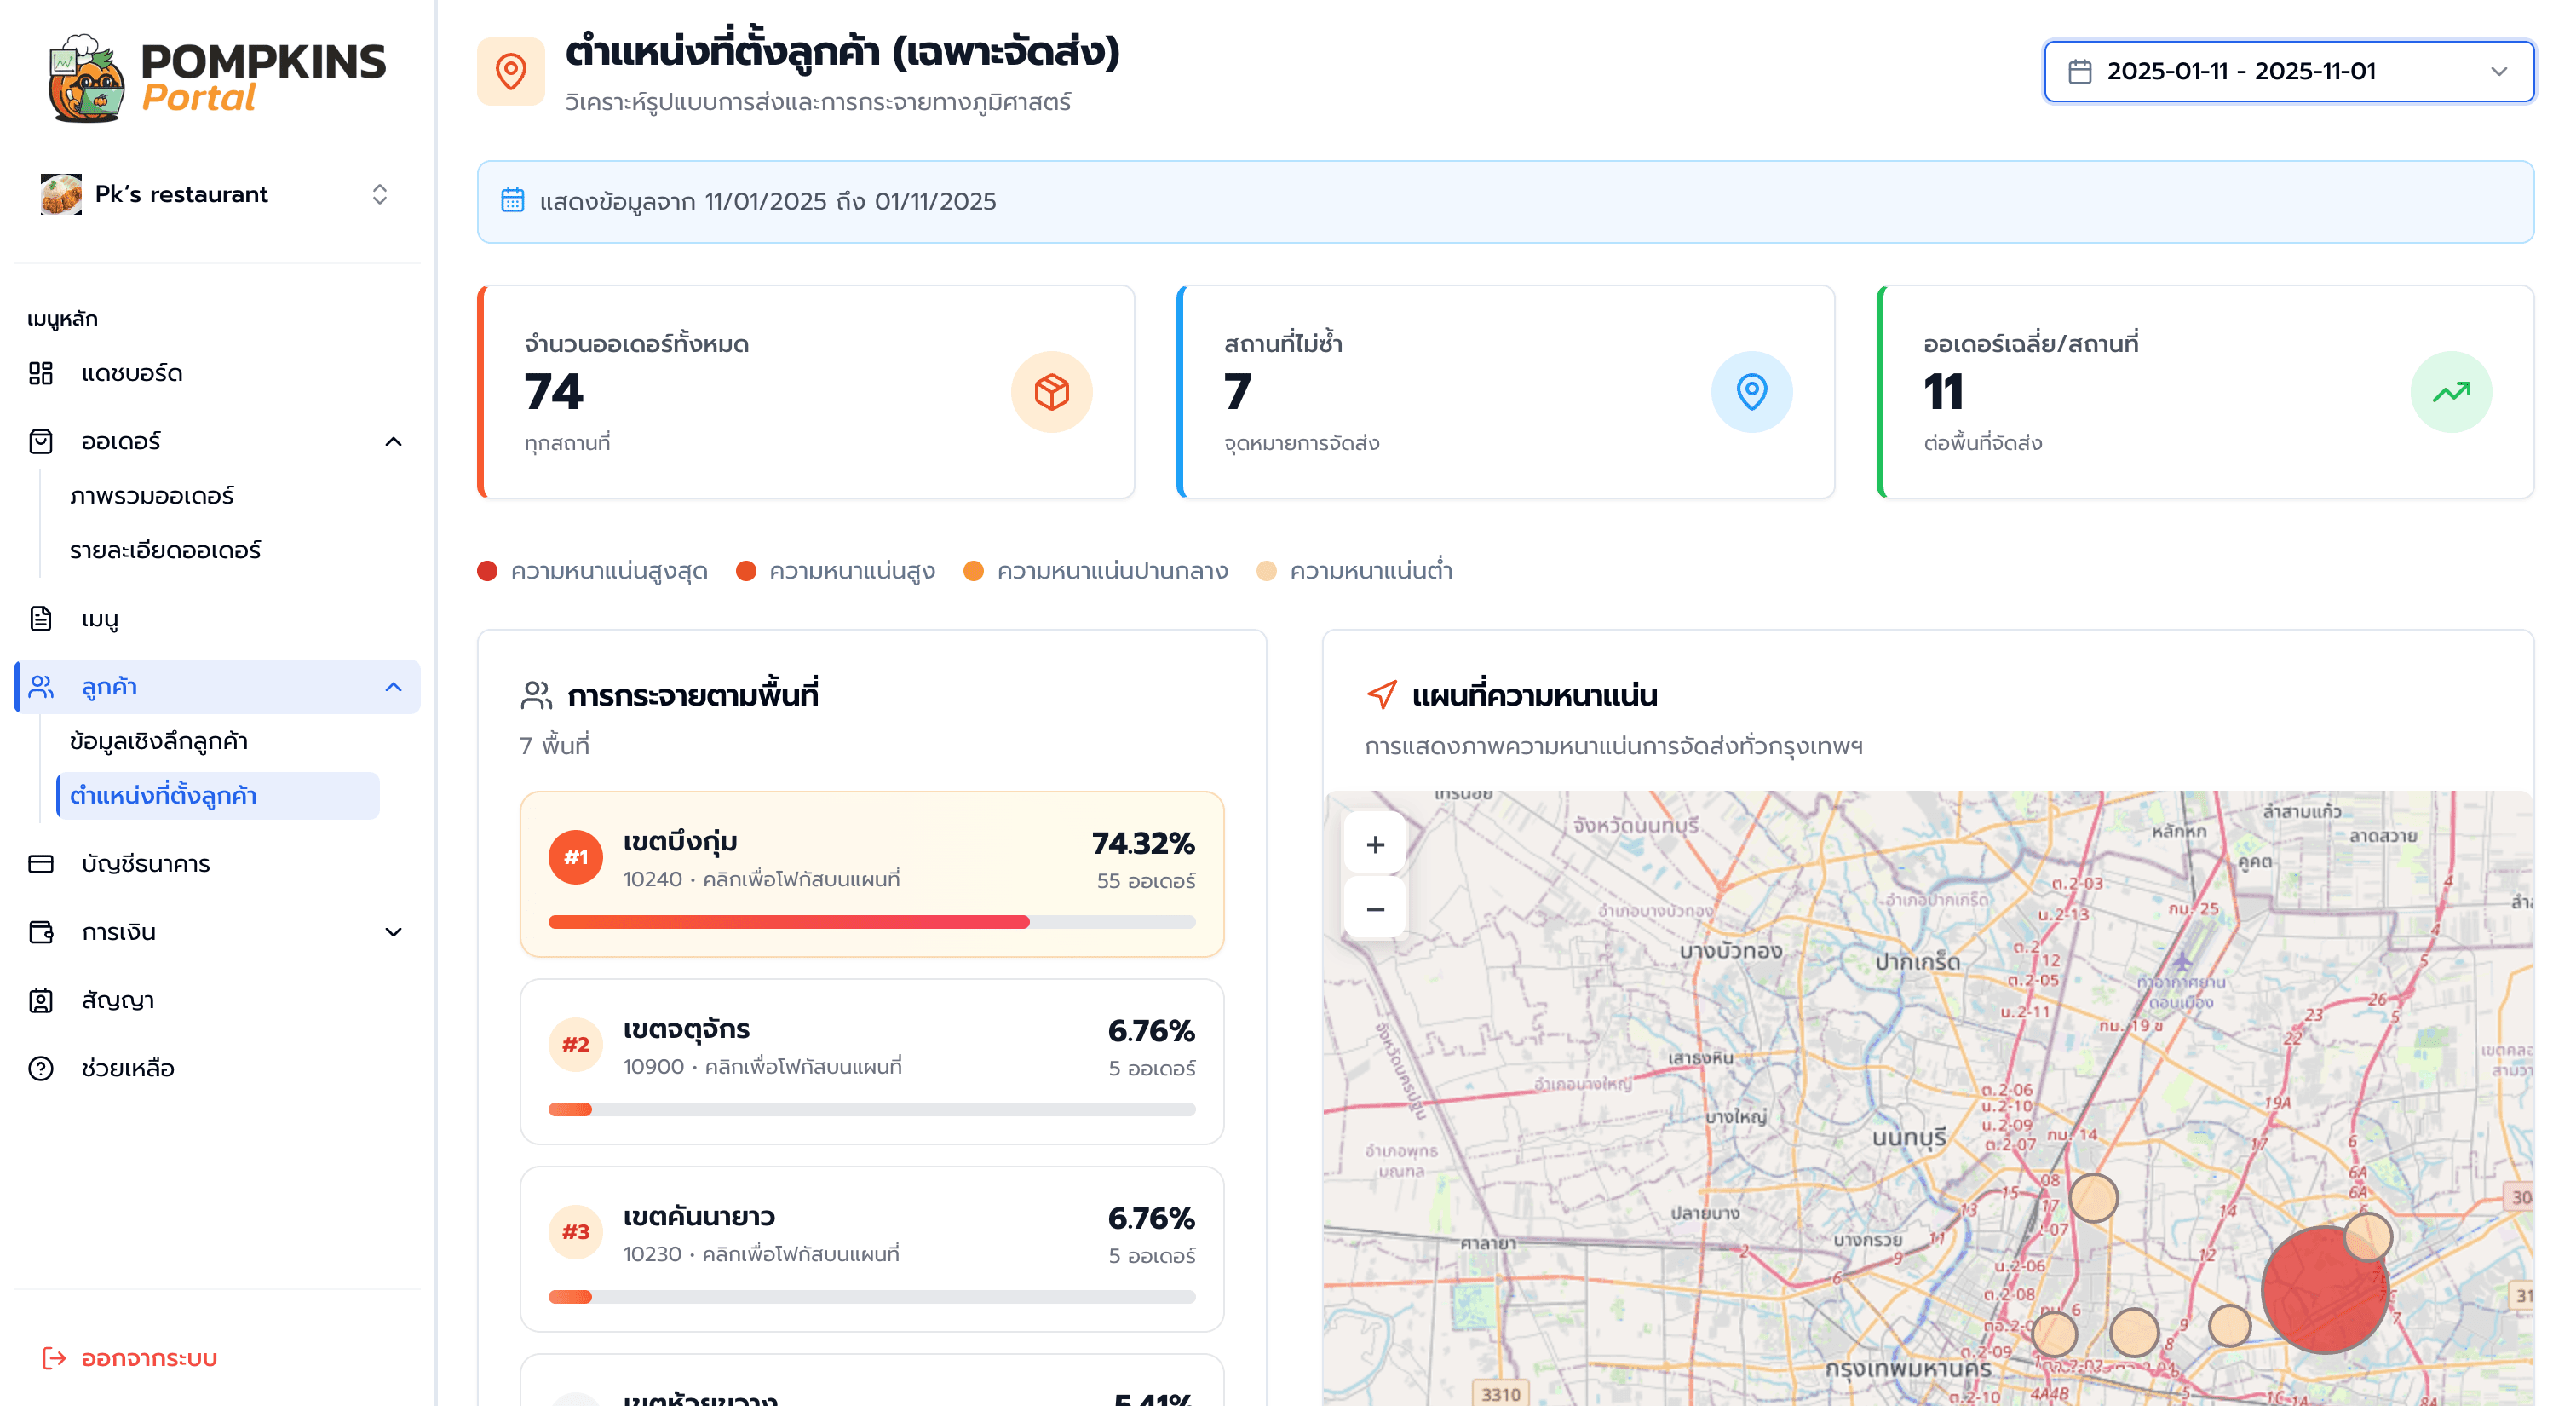Click the package box icon on orders card
This screenshot has height=1406, width=2576.
click(x=1051, y=392)
